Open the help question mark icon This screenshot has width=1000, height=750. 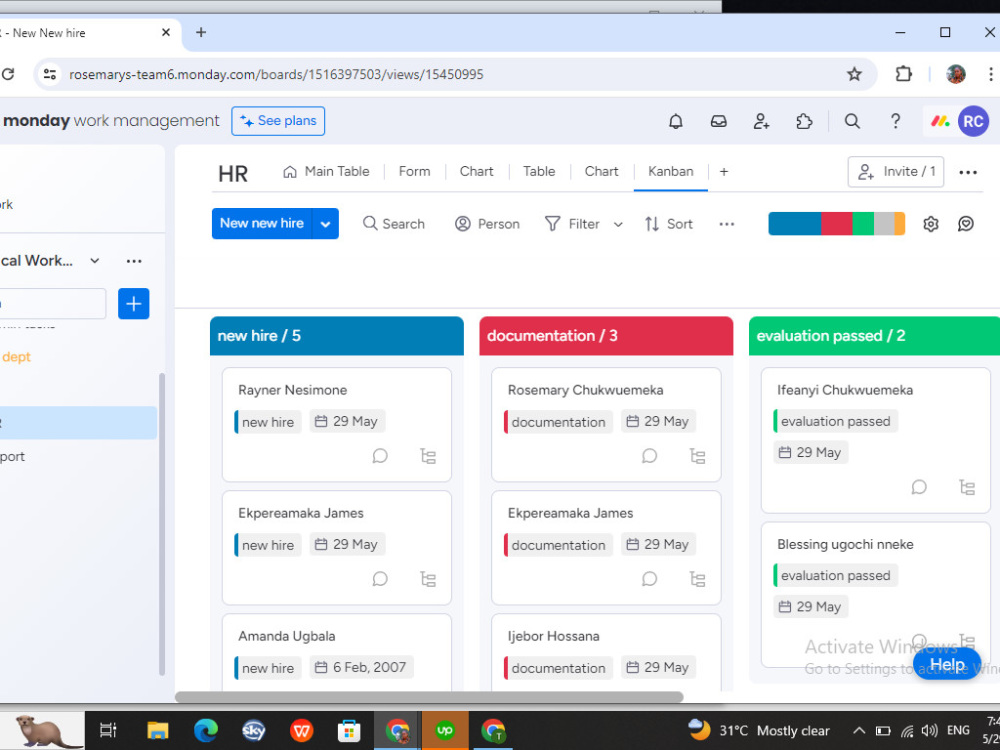[895, 121]
